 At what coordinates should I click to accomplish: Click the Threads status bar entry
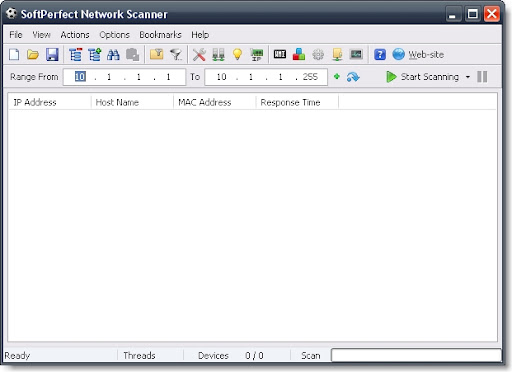pyautogui.click(x=139, y=356)
